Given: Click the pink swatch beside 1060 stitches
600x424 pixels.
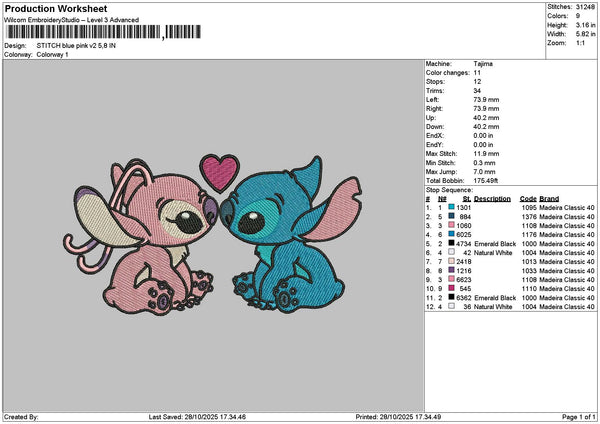Looking at the screenshot, I should pyautogui.click(x=452, y=225).
